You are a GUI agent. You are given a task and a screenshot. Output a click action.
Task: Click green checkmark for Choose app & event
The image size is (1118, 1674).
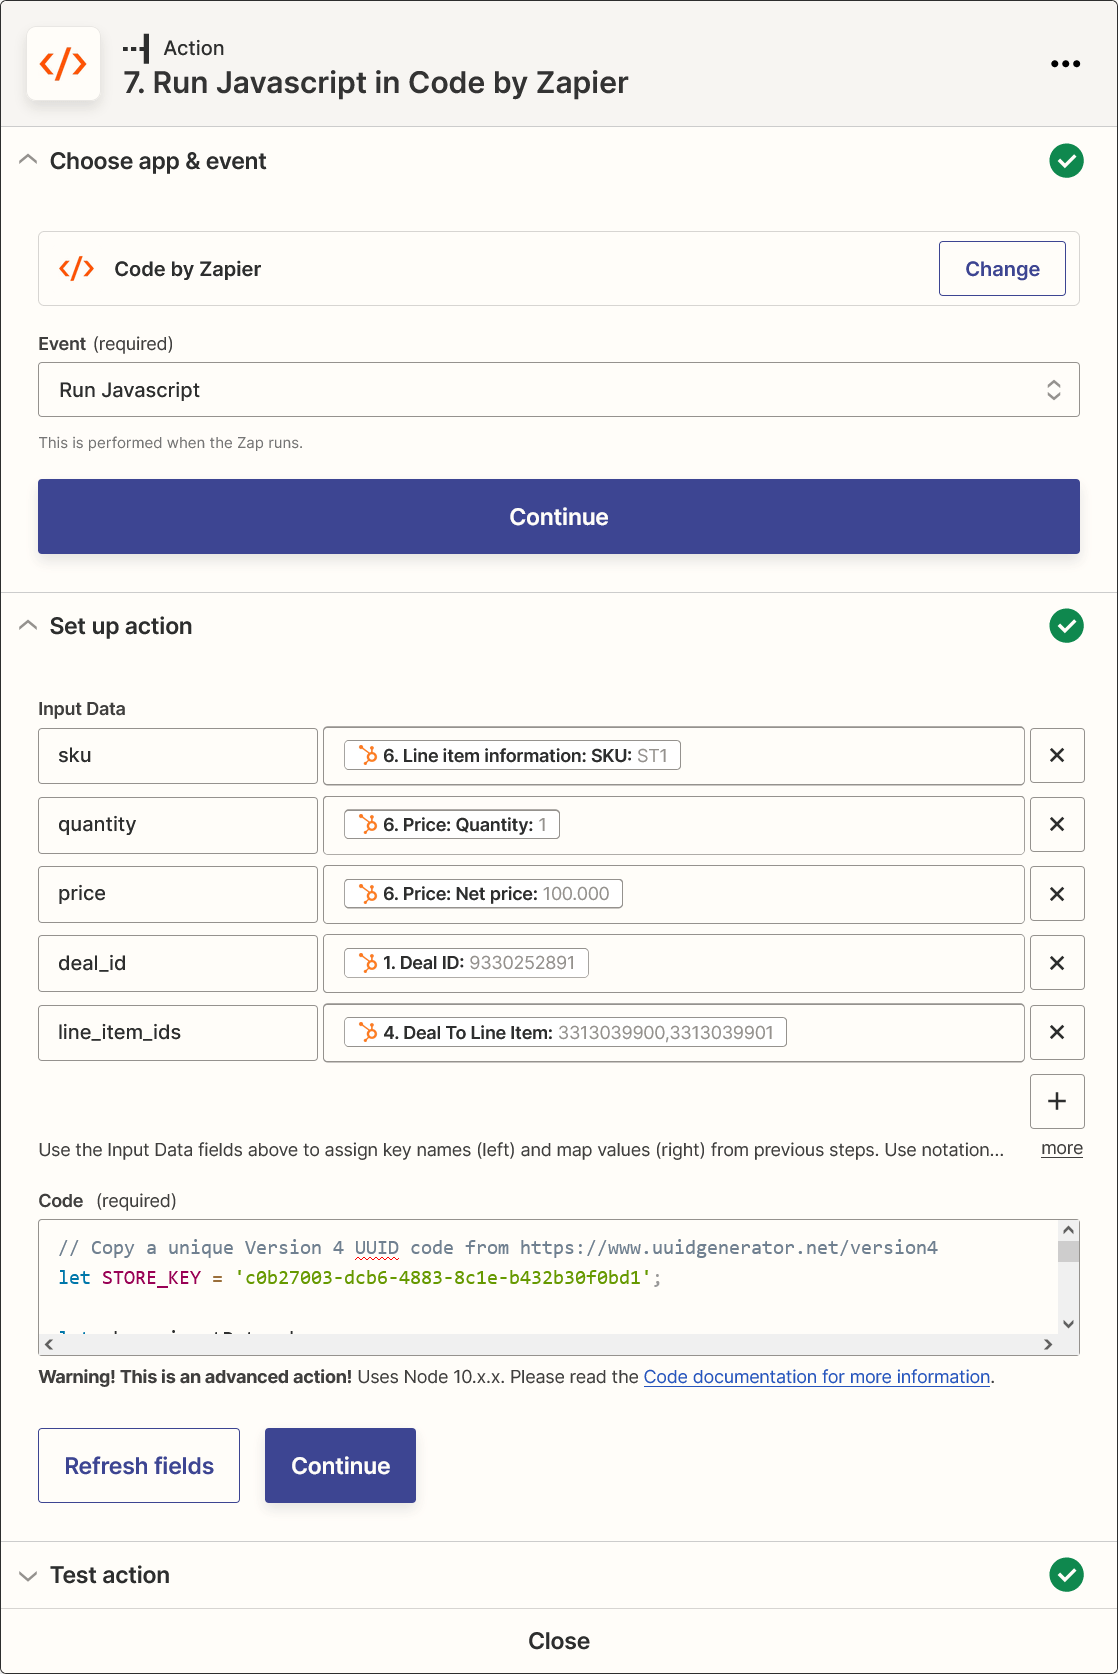point(1066,161)
